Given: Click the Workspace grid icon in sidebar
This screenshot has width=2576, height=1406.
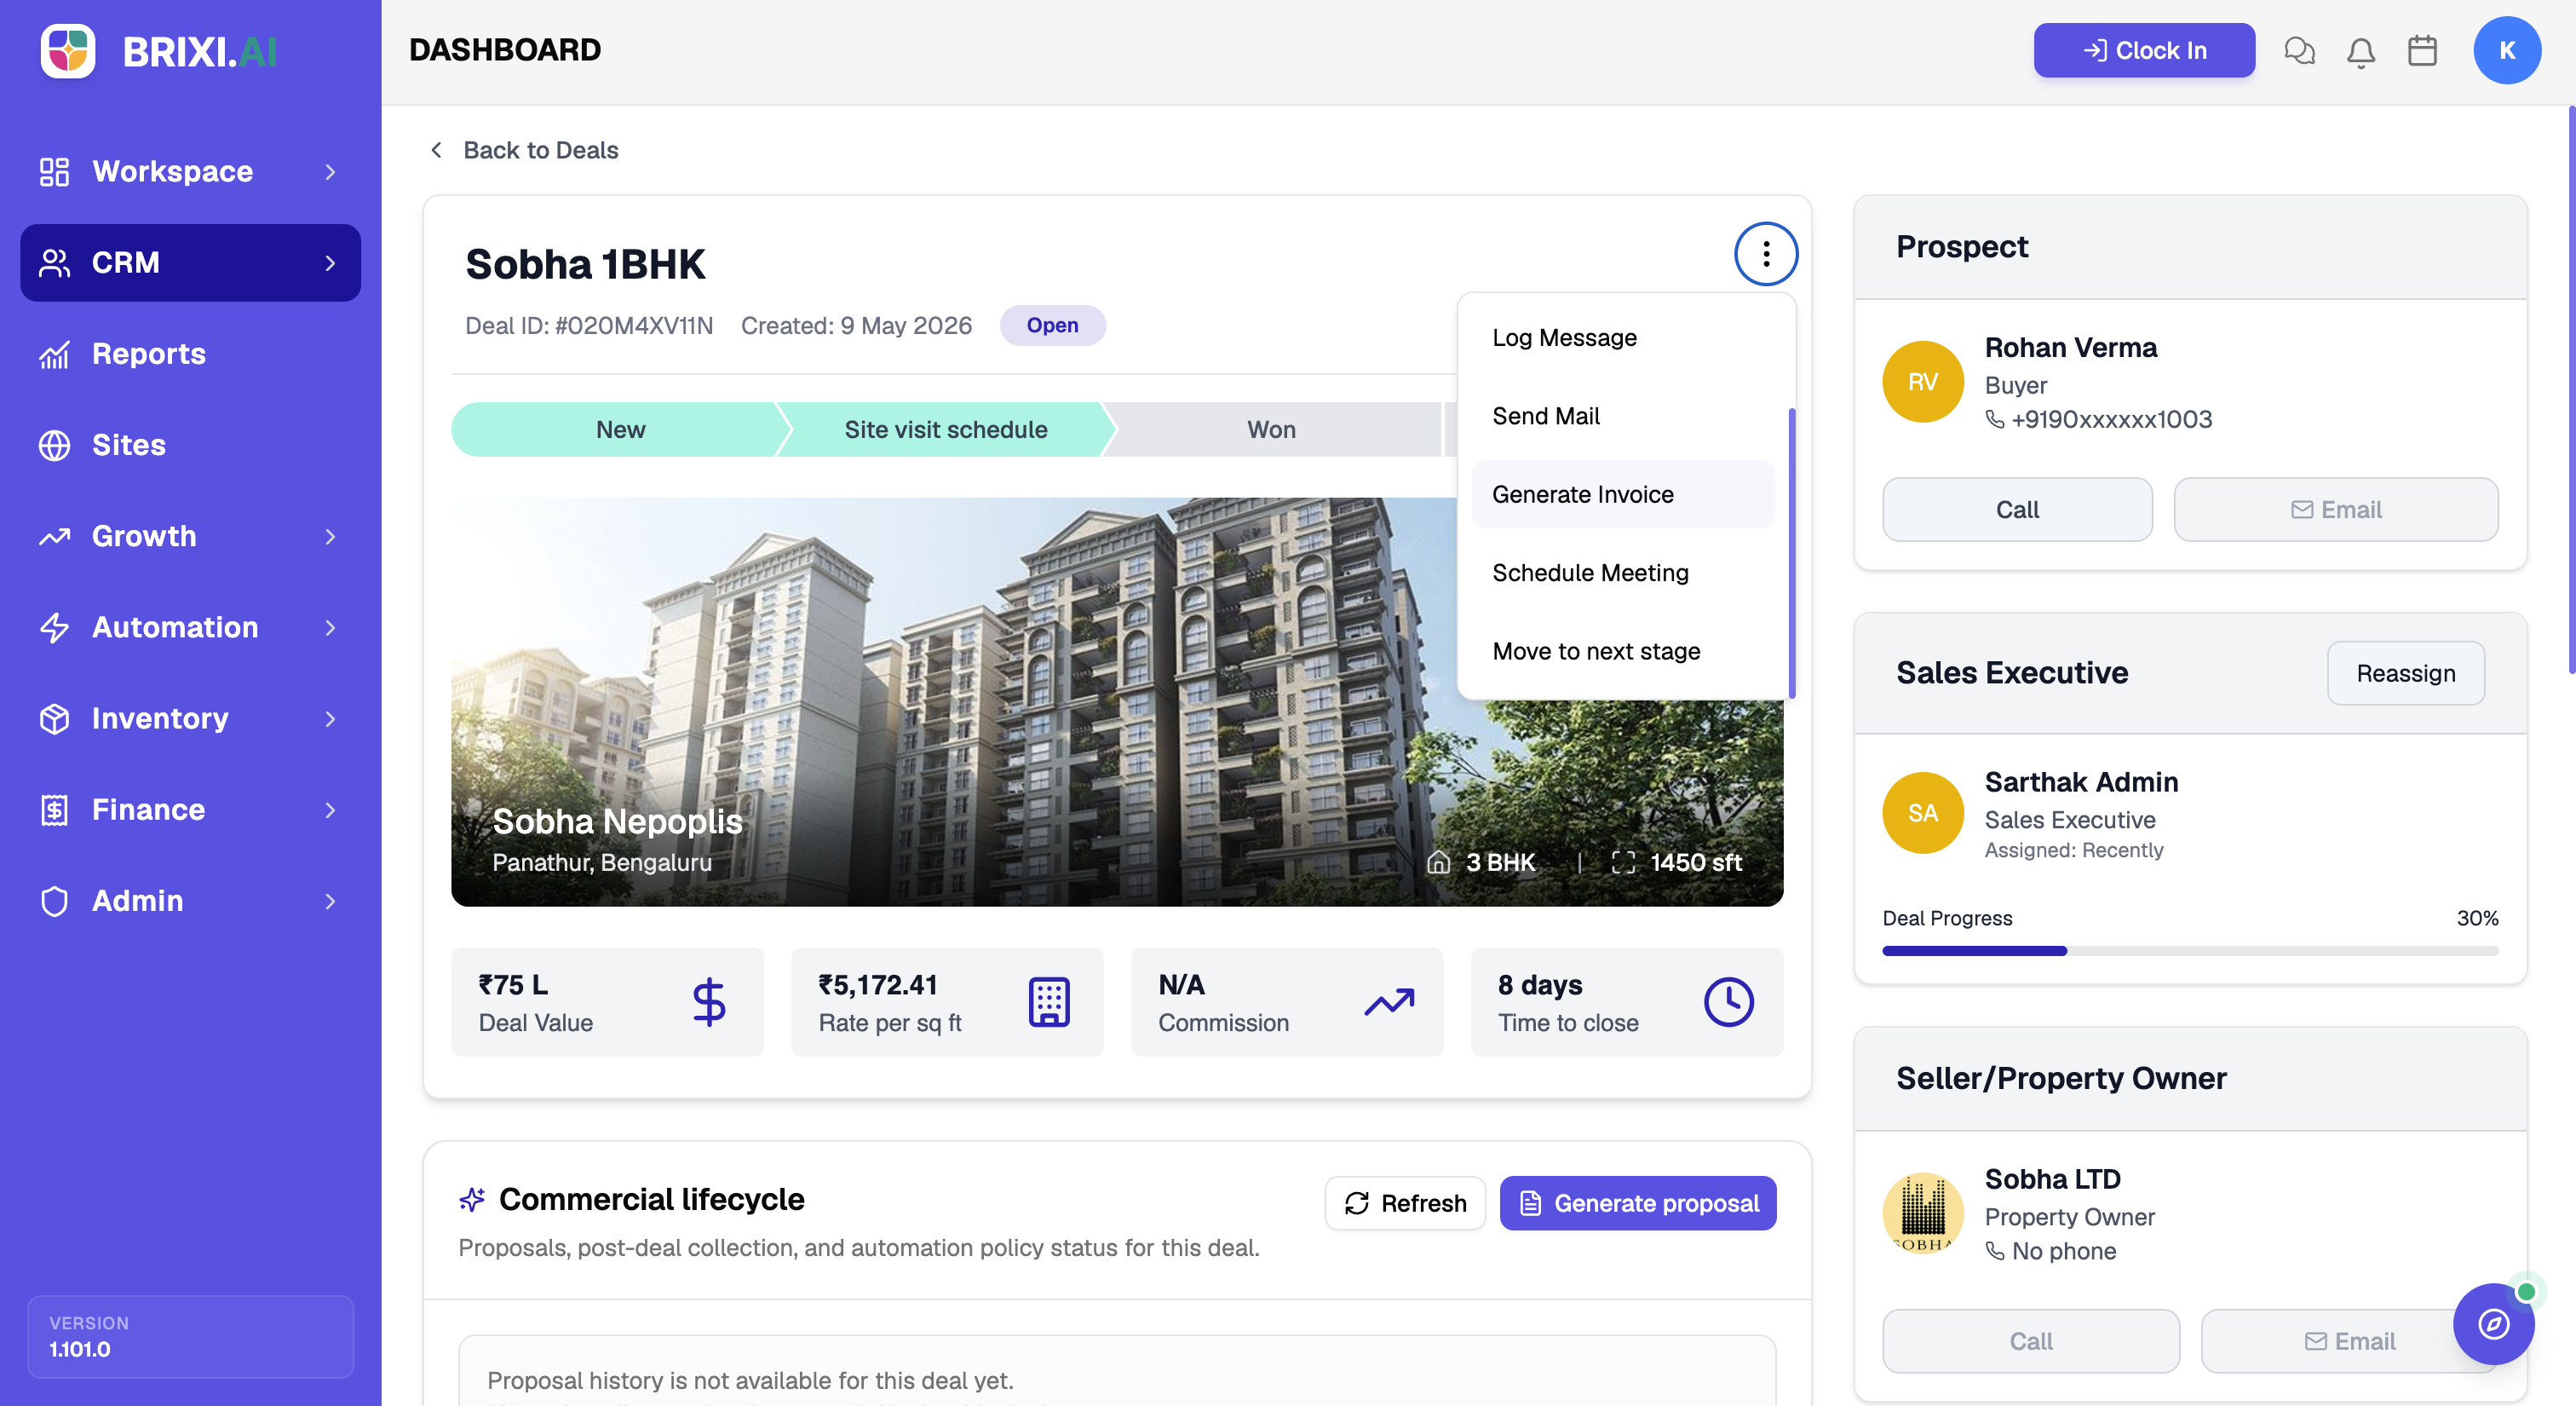Looking at the screenshot, I should (54, 171).
